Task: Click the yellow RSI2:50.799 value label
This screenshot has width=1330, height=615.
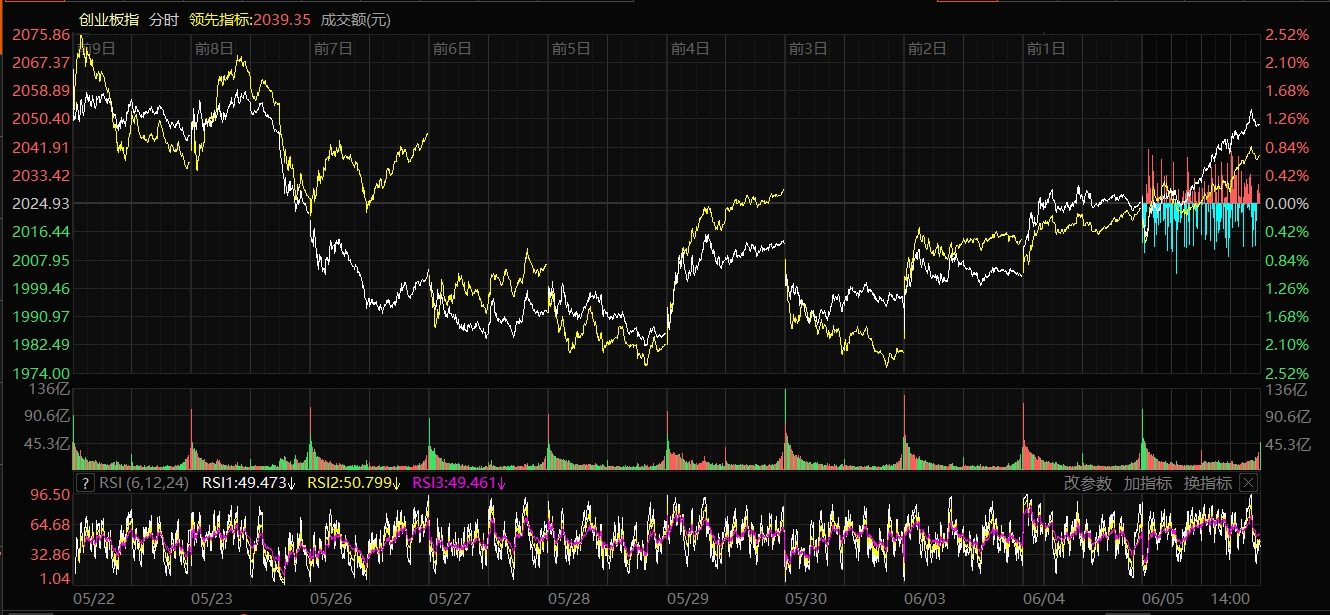Action: pos(353,483)
